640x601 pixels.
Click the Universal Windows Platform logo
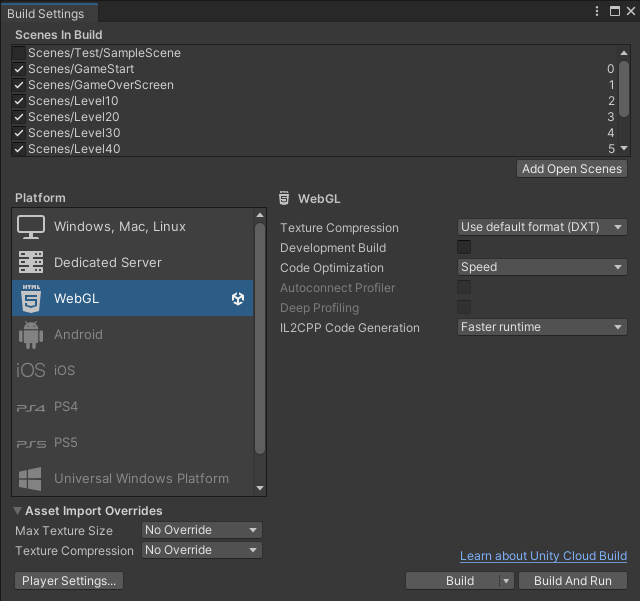(30, 479)
